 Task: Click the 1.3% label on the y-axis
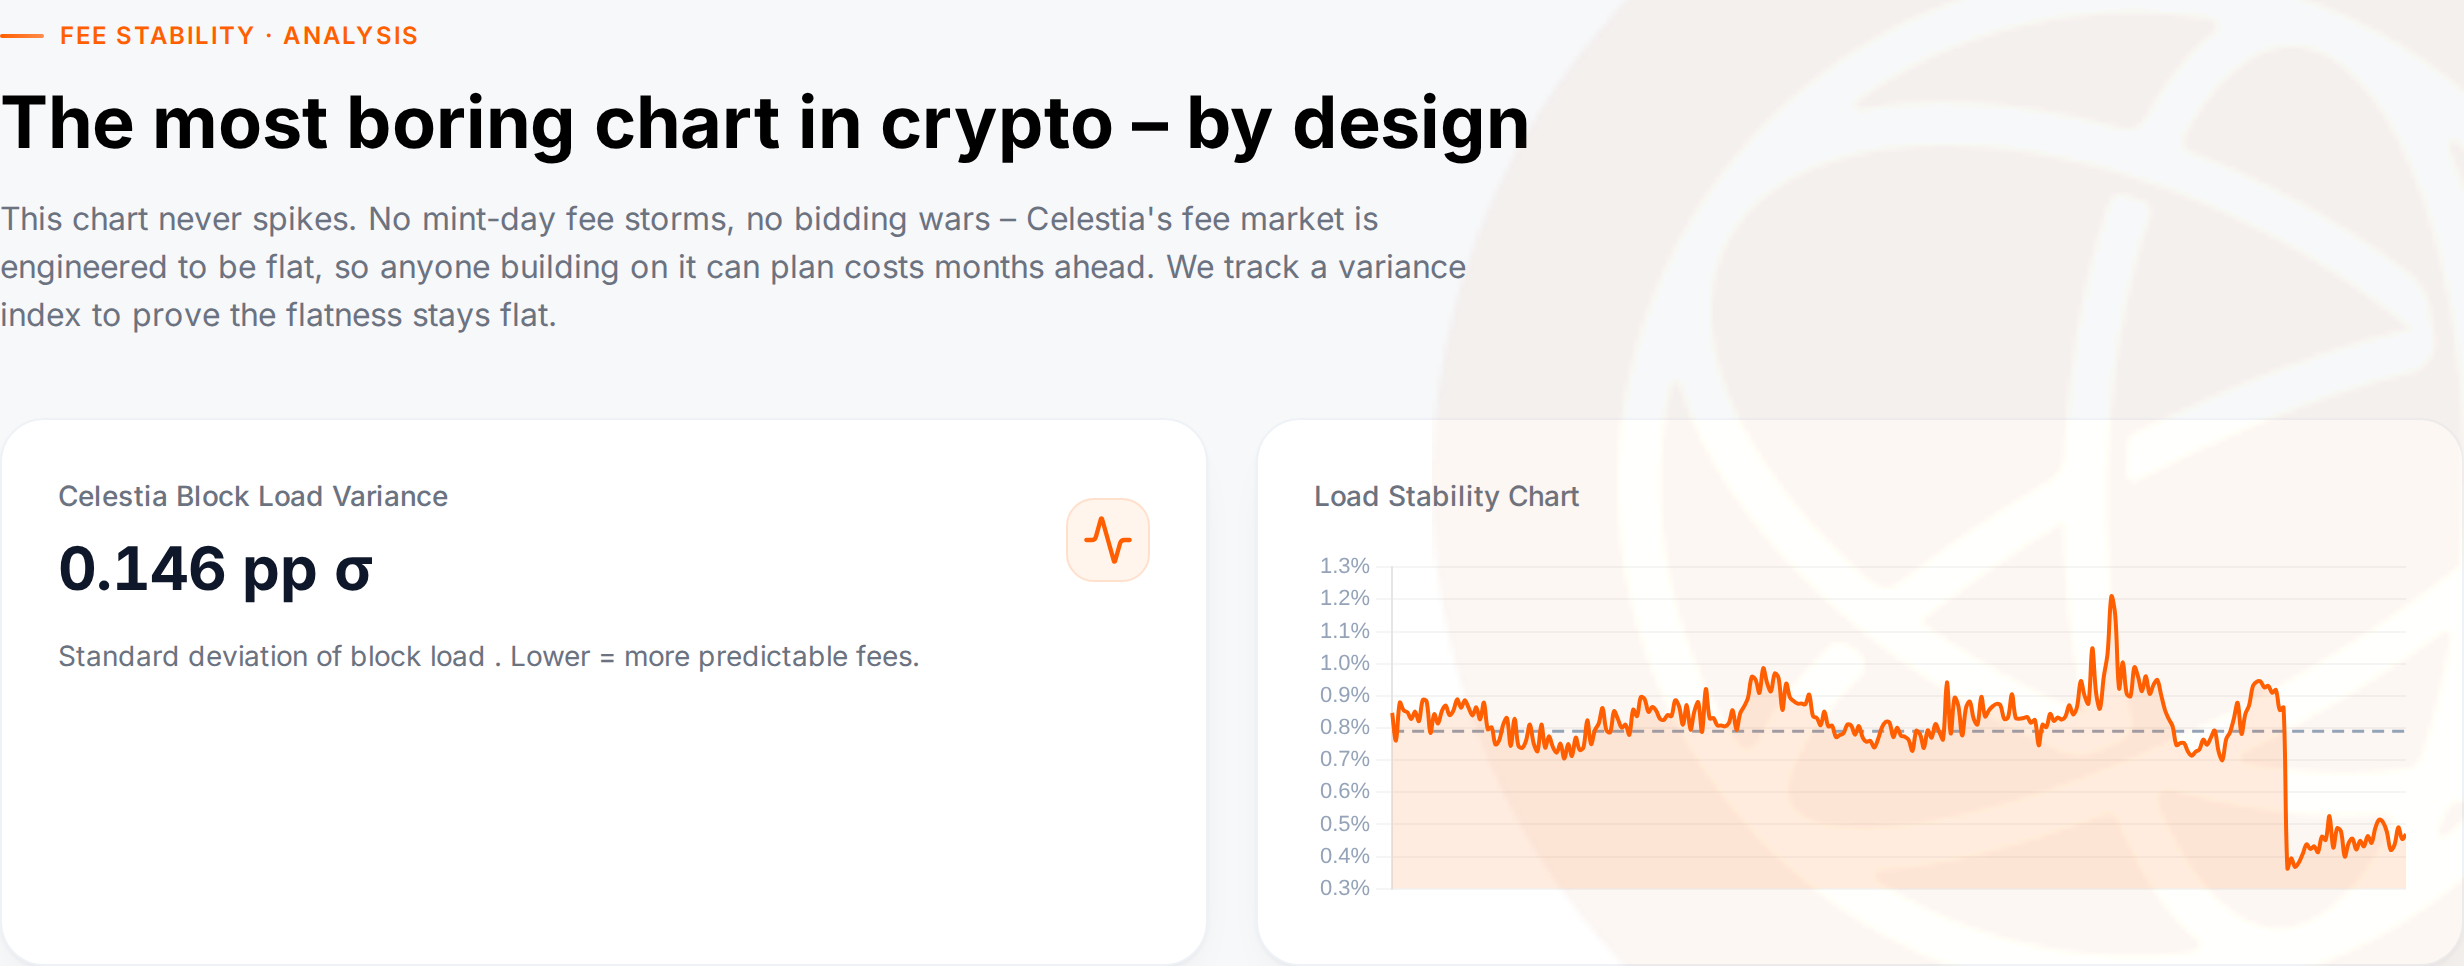point(1344,566)
